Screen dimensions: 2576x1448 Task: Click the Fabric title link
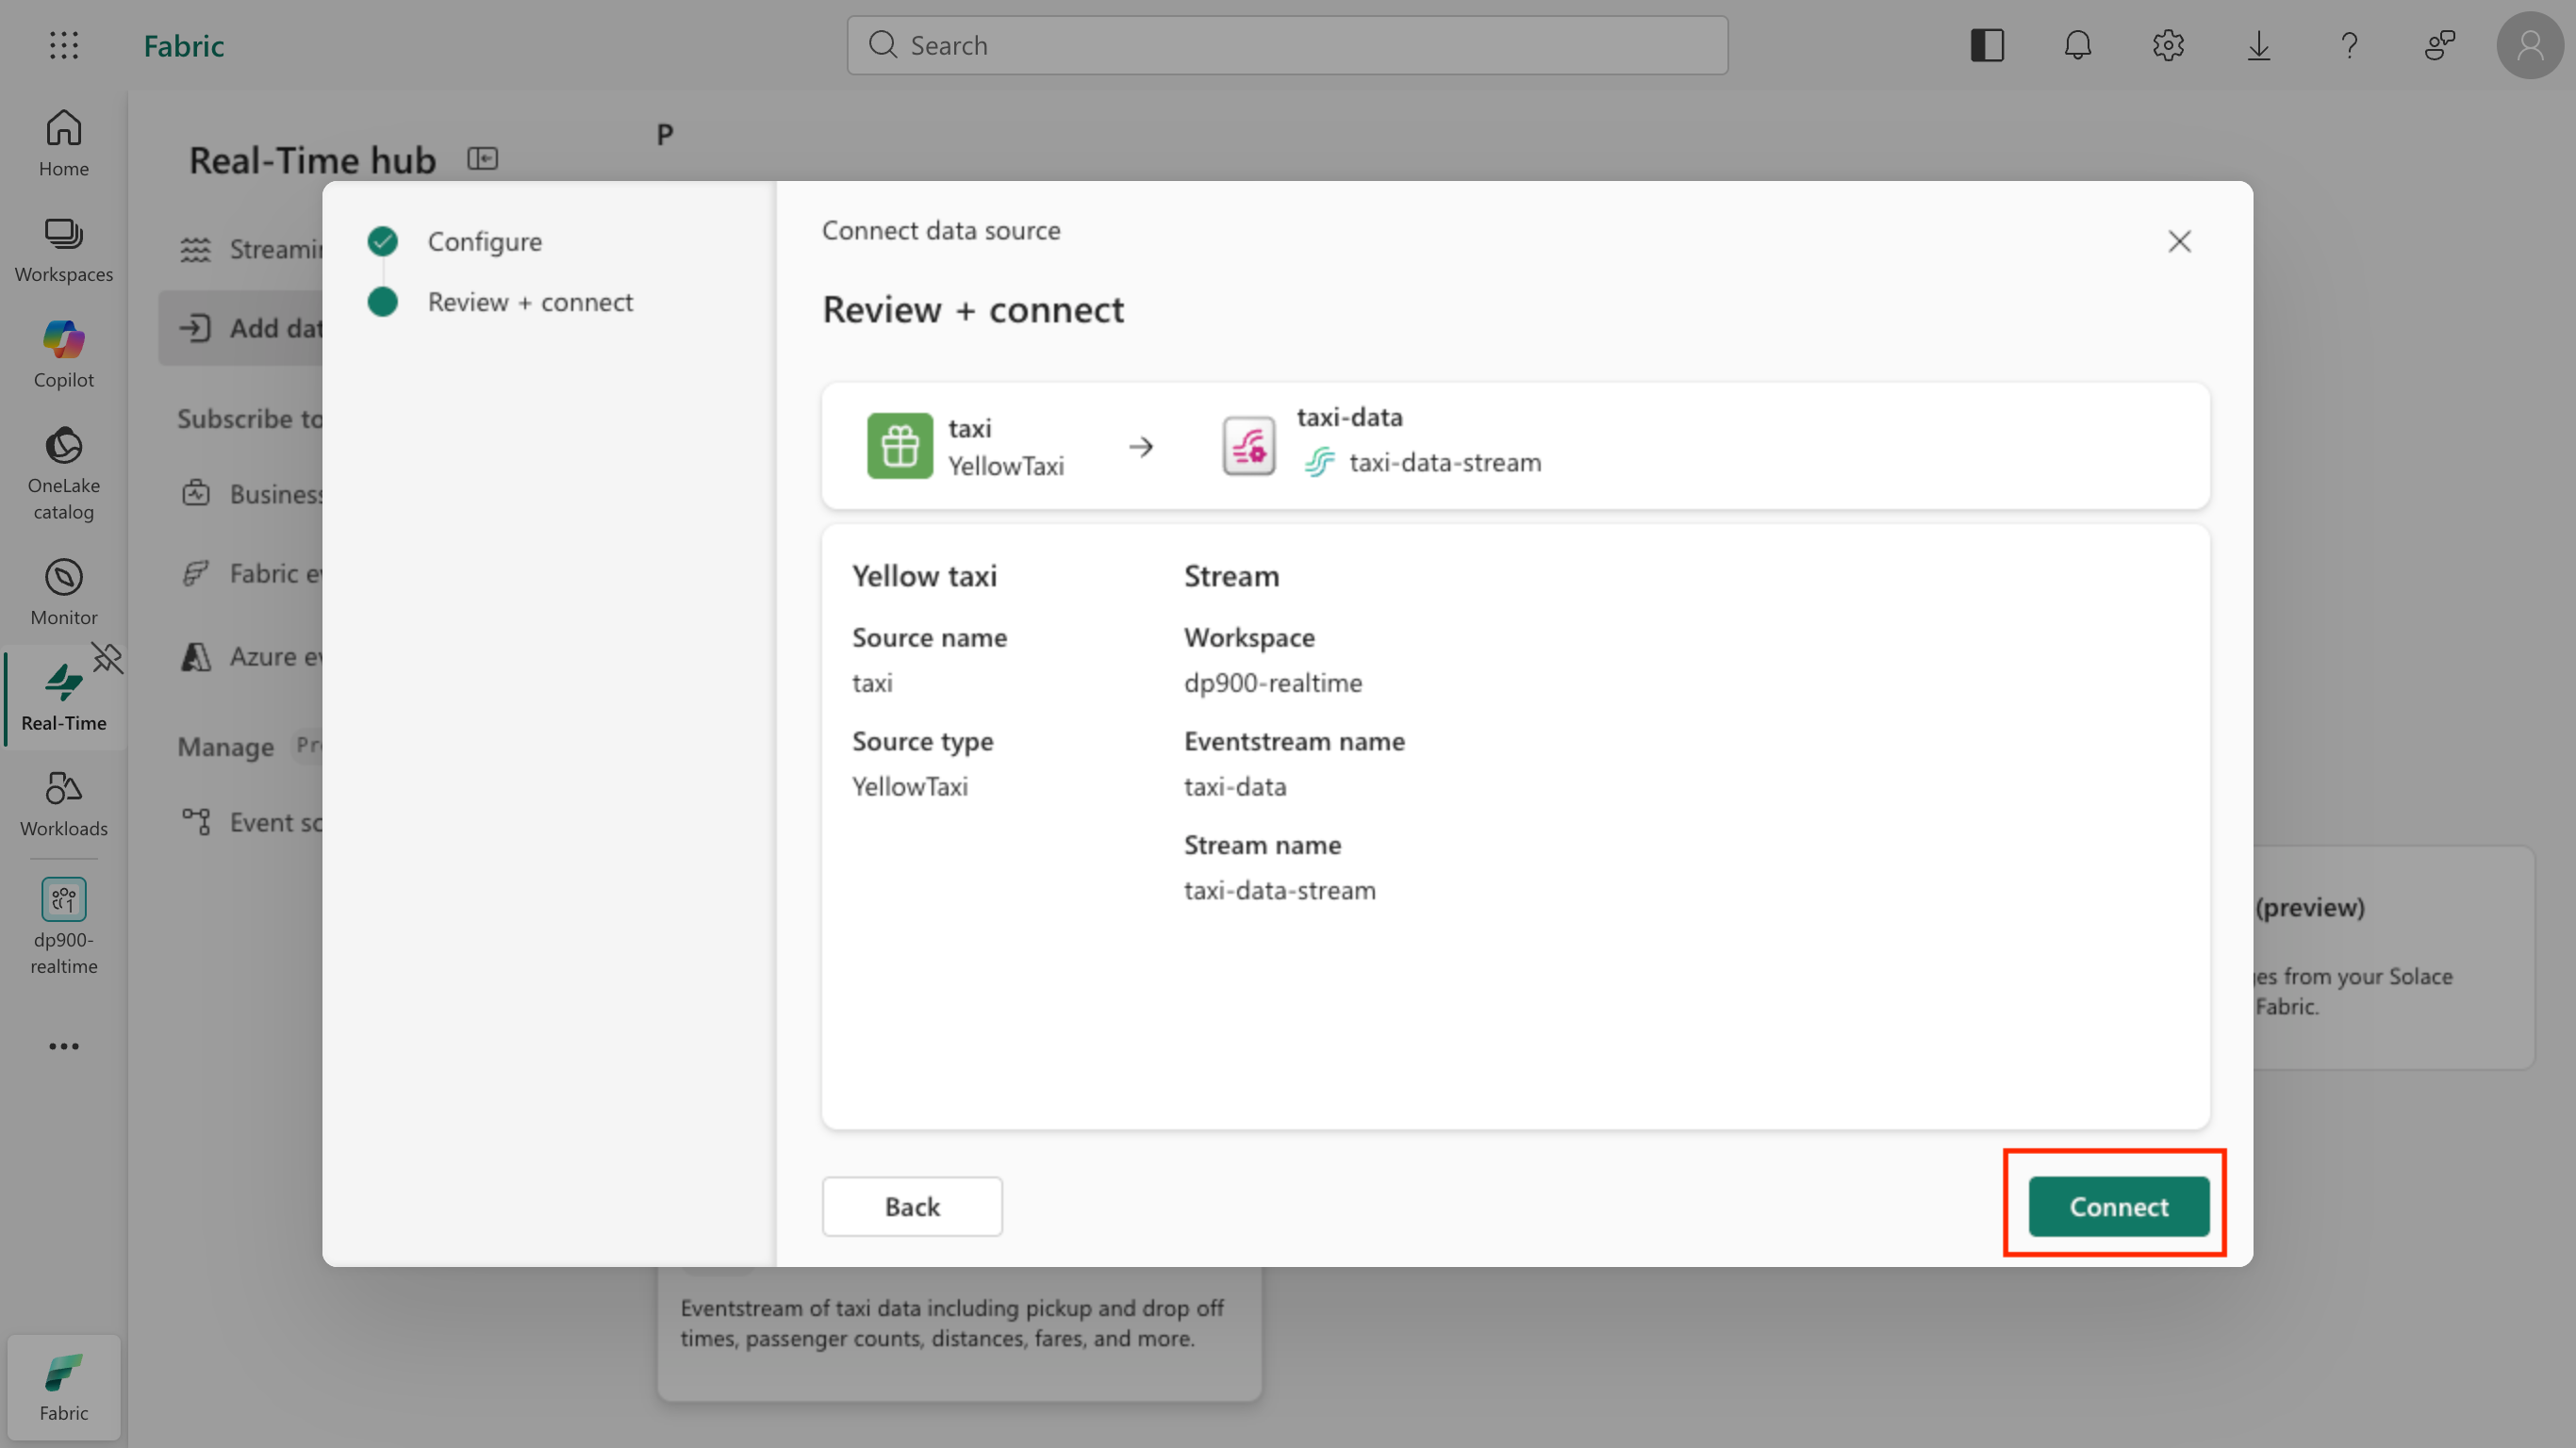tap(184, 45)
